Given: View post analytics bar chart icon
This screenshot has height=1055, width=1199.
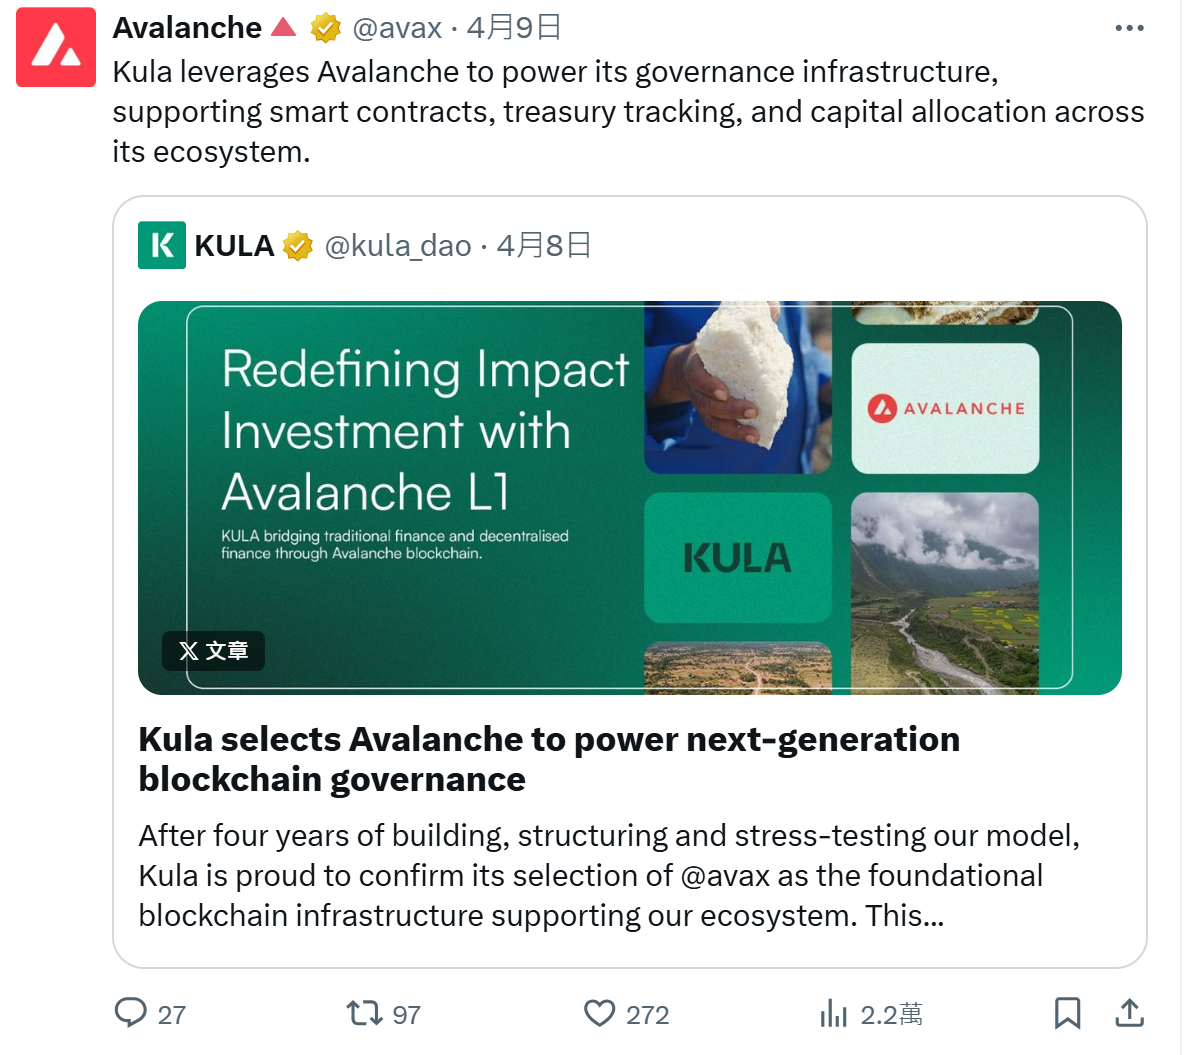Looking at the screenshot, I should pos(833,1014).
